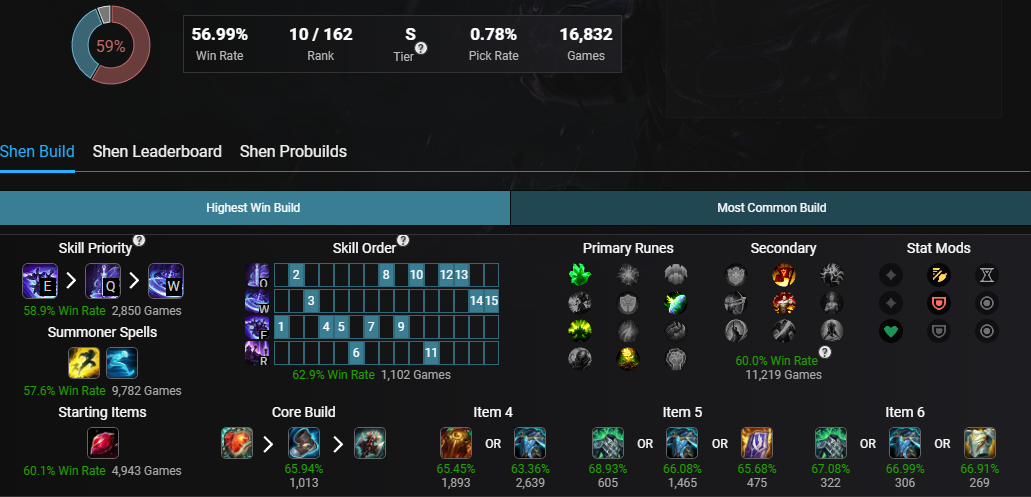Click skill order cell 6 in R row
This screenshot has width=1031, height=497.
(x=356, y=353)
